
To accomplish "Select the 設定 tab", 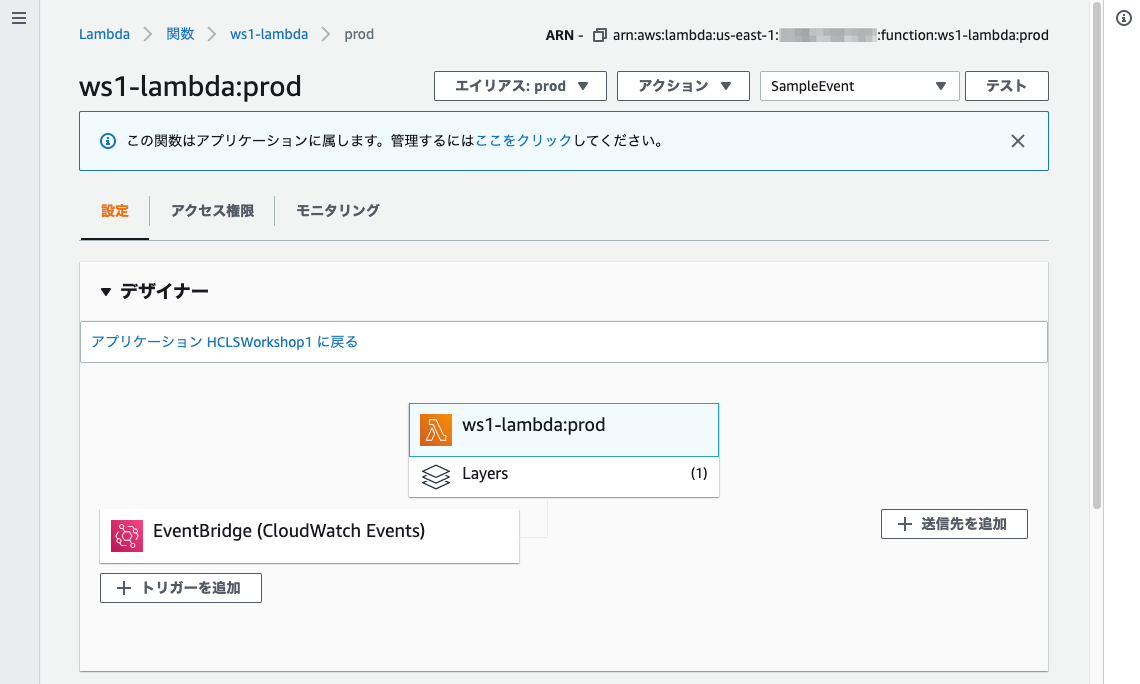I will tap(115, 211).
